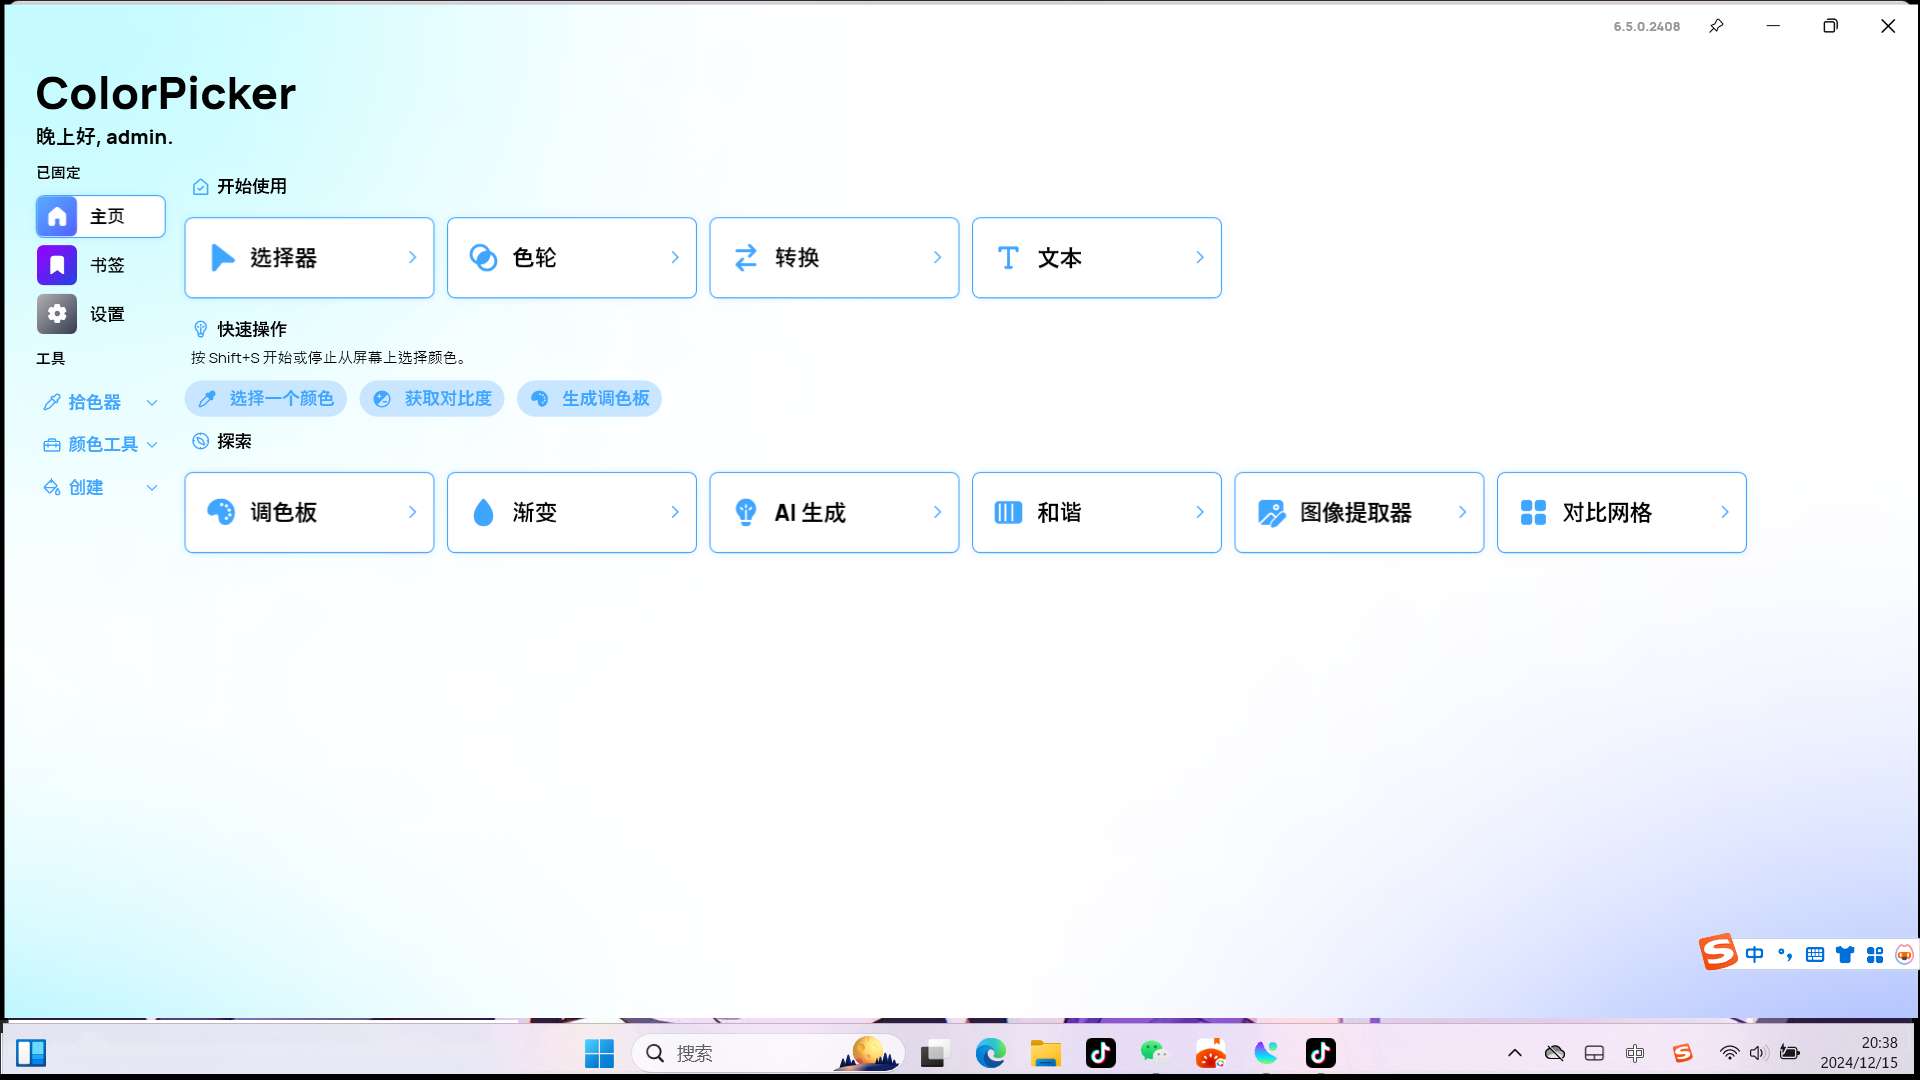Click the chevron on the 选择器 card
The height and width of the screenshot is (1080, 1920).
(412, 258)
